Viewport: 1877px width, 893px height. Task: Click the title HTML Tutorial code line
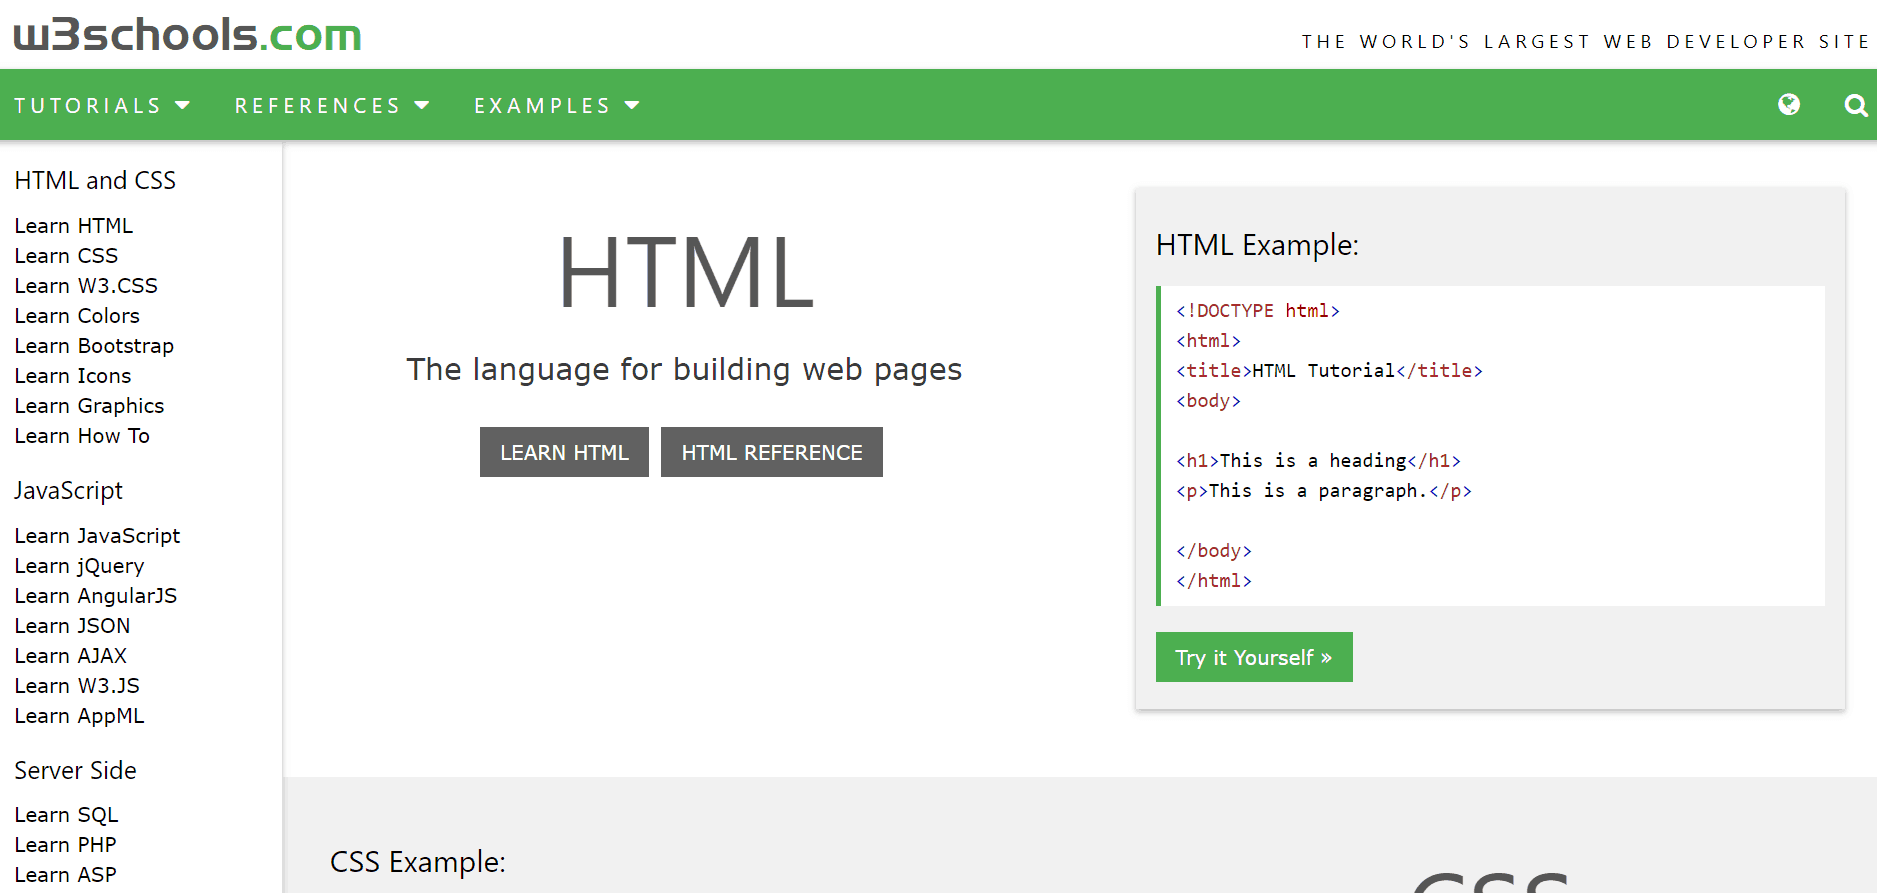click(x=1329, y=371)
